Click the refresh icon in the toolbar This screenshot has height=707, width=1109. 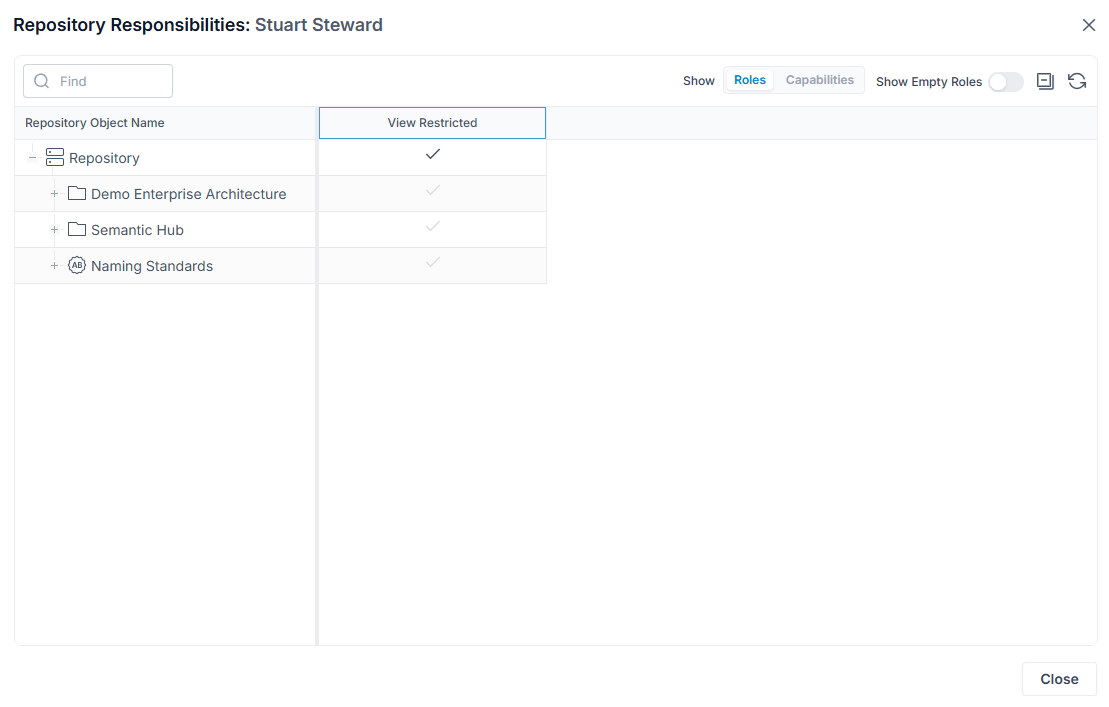1076,81
